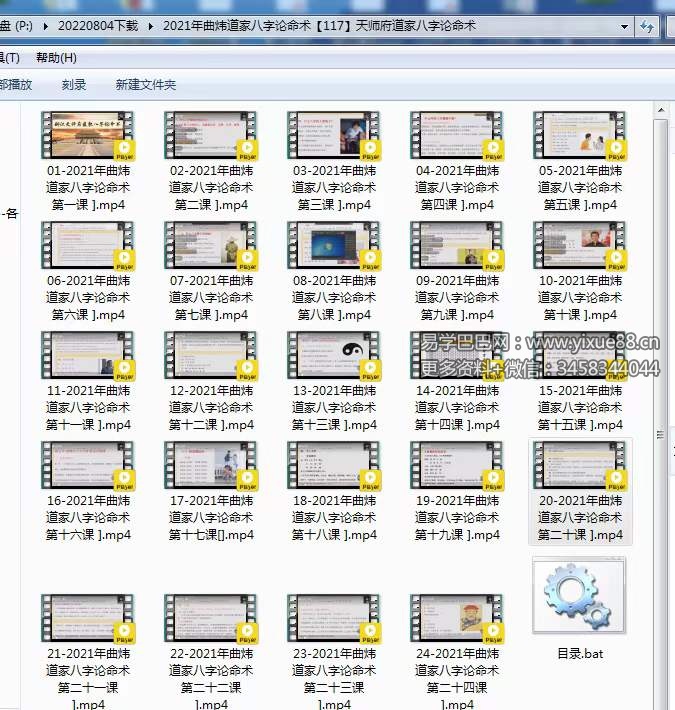Screen dimensions: 675x710
Task: Expand breadcrumb arrow after 20220804下载
Action: [150, 26]
